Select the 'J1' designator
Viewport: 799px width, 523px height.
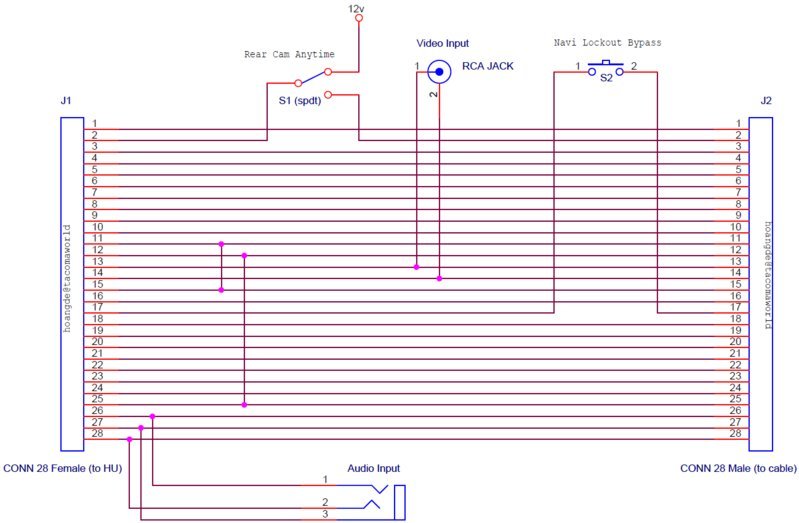coord(66,100)
